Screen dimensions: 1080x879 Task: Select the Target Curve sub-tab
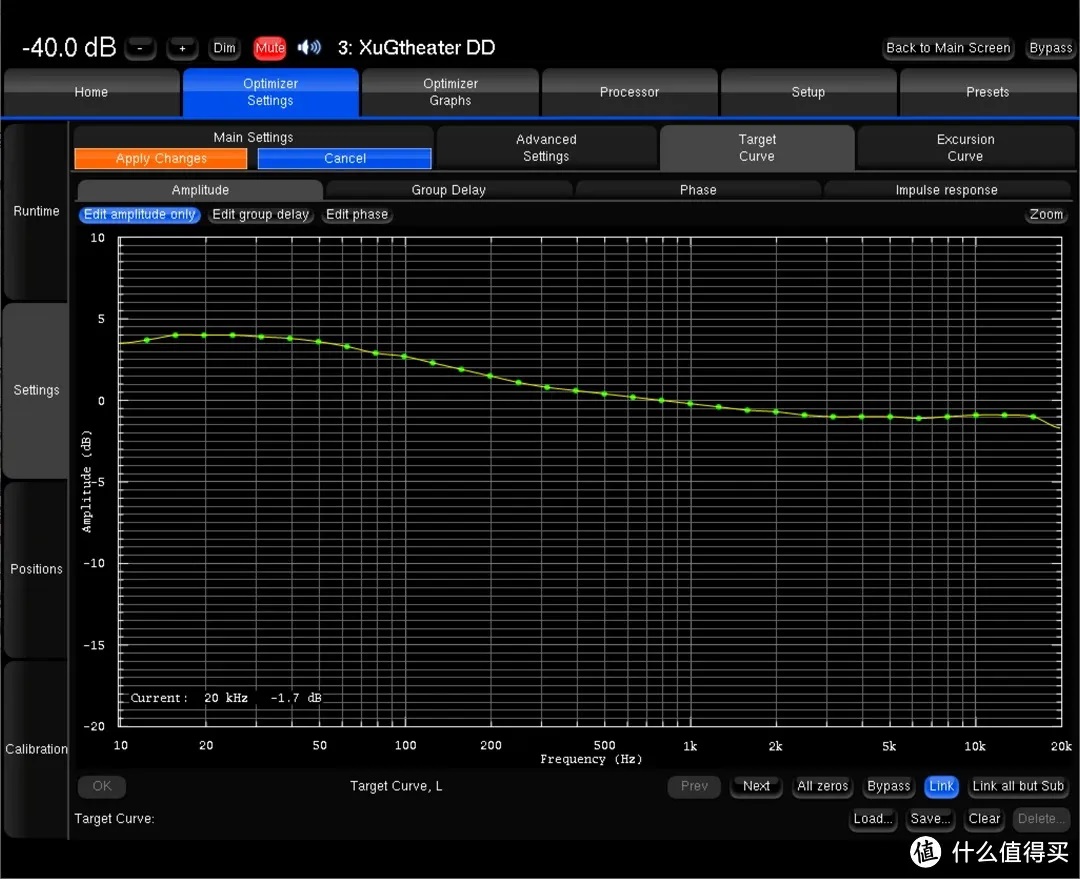point(757,148)
